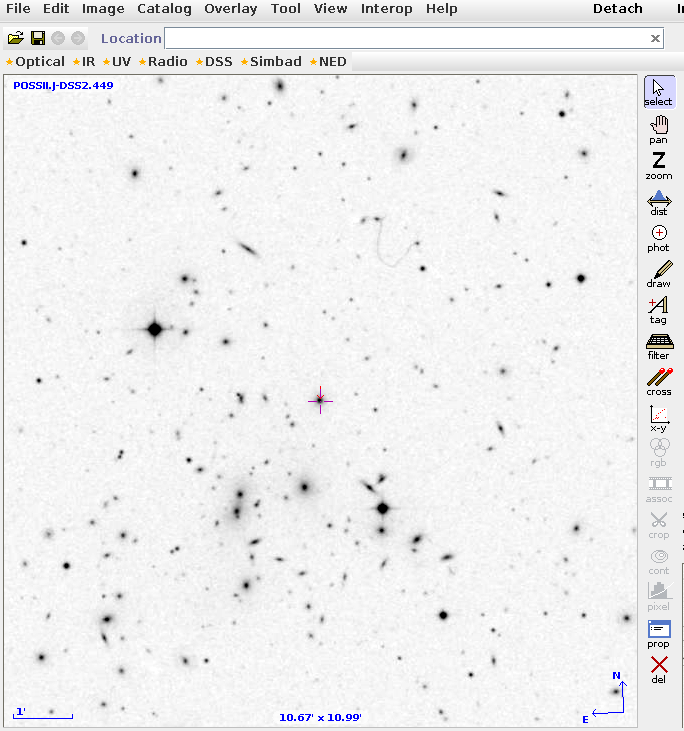The width and height of the screenshot is (684, 731).
Task: Launch the cross match tool
Action: click(658, 380)
